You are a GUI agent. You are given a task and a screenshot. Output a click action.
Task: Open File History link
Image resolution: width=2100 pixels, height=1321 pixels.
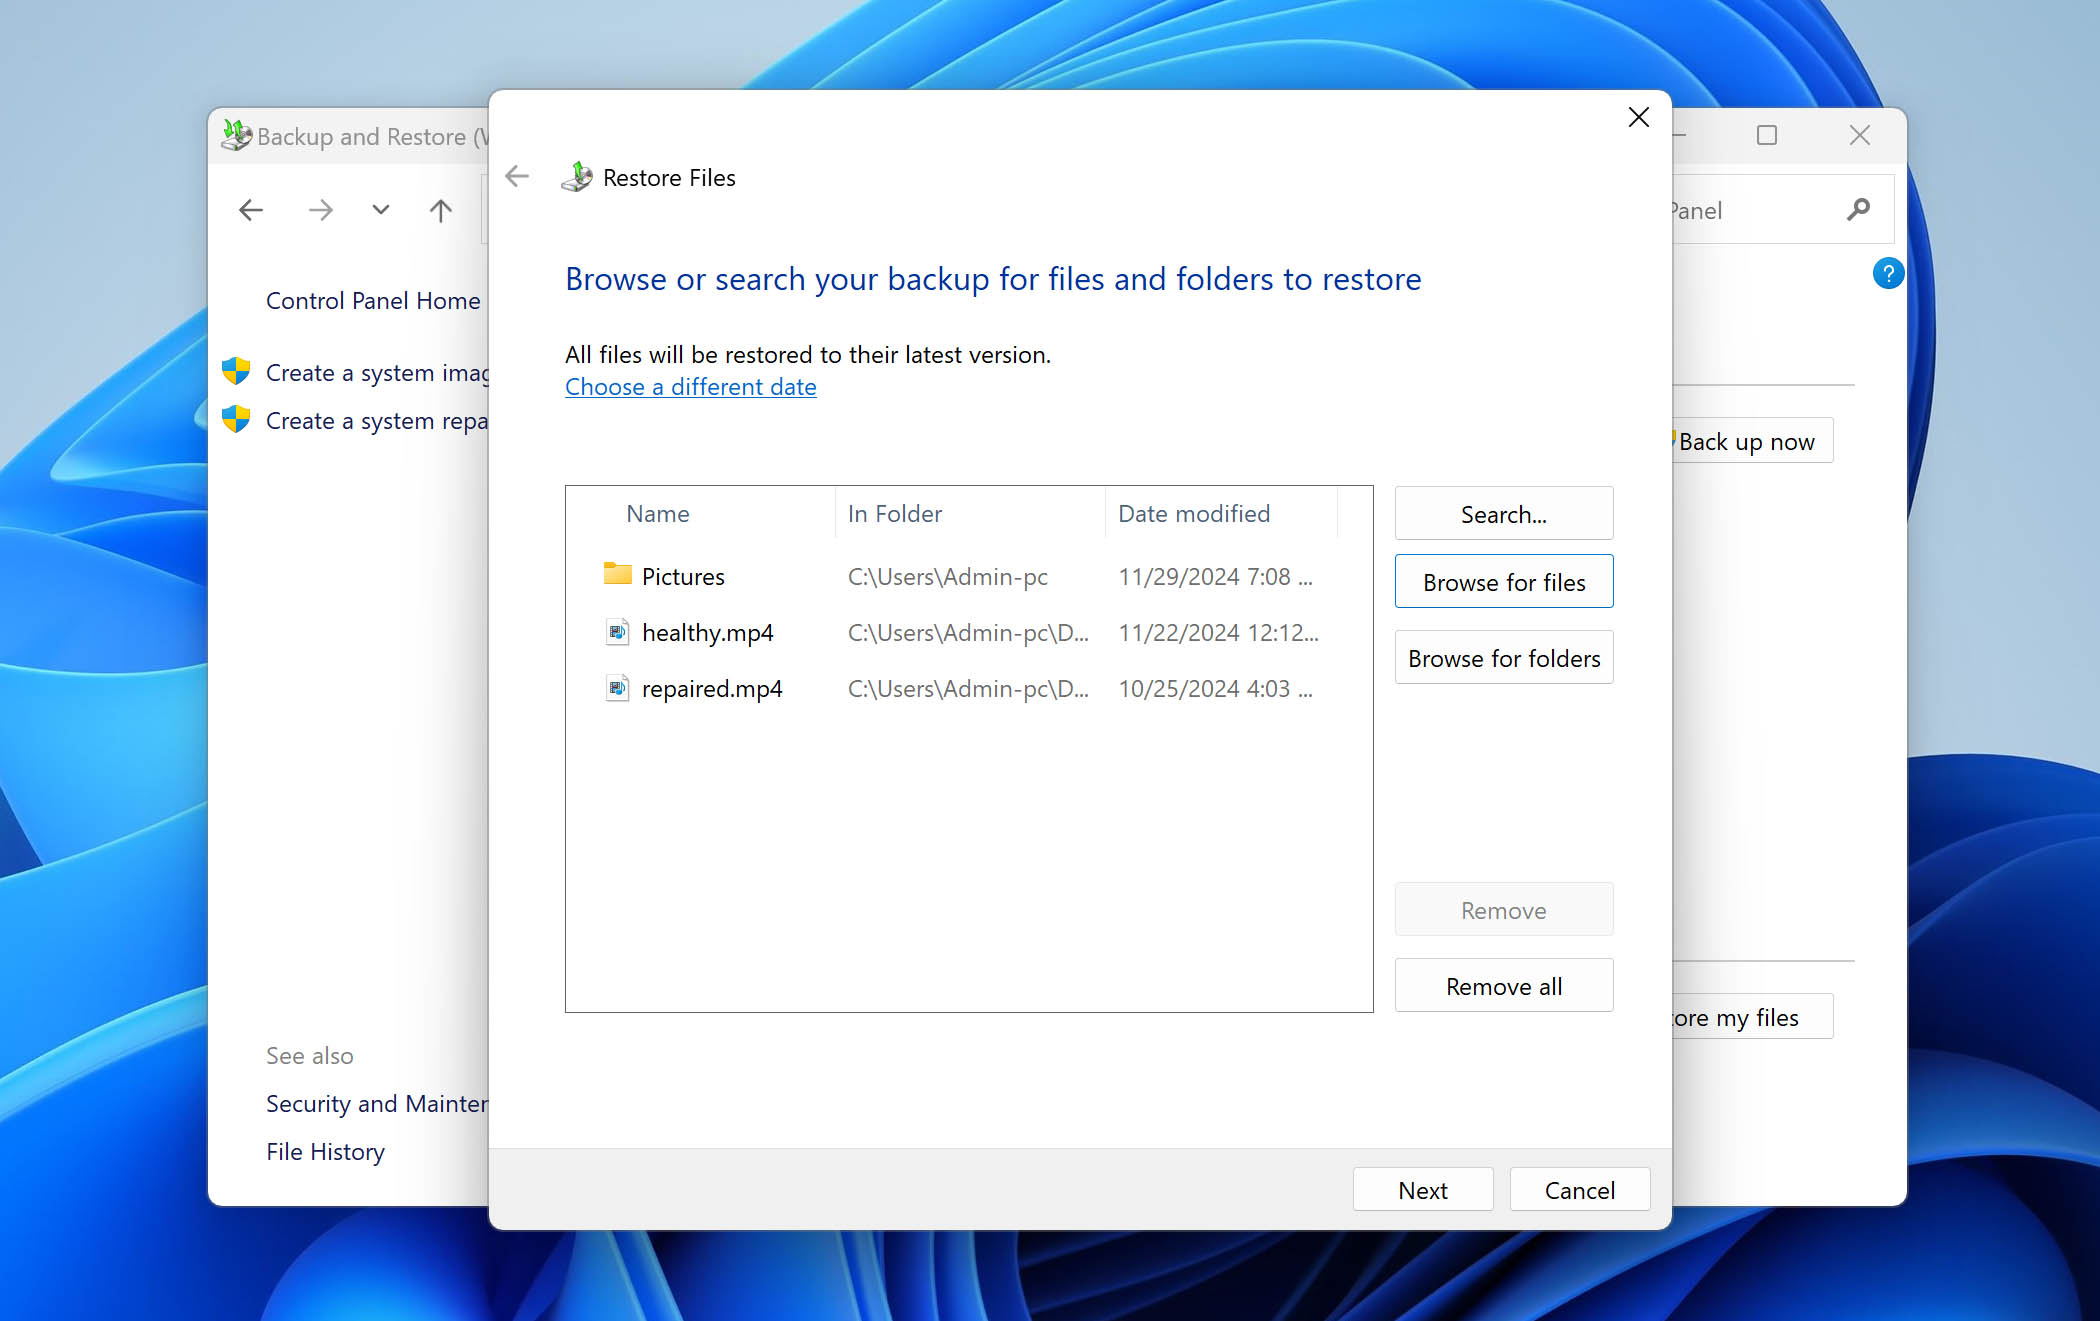pos(324,1151)
